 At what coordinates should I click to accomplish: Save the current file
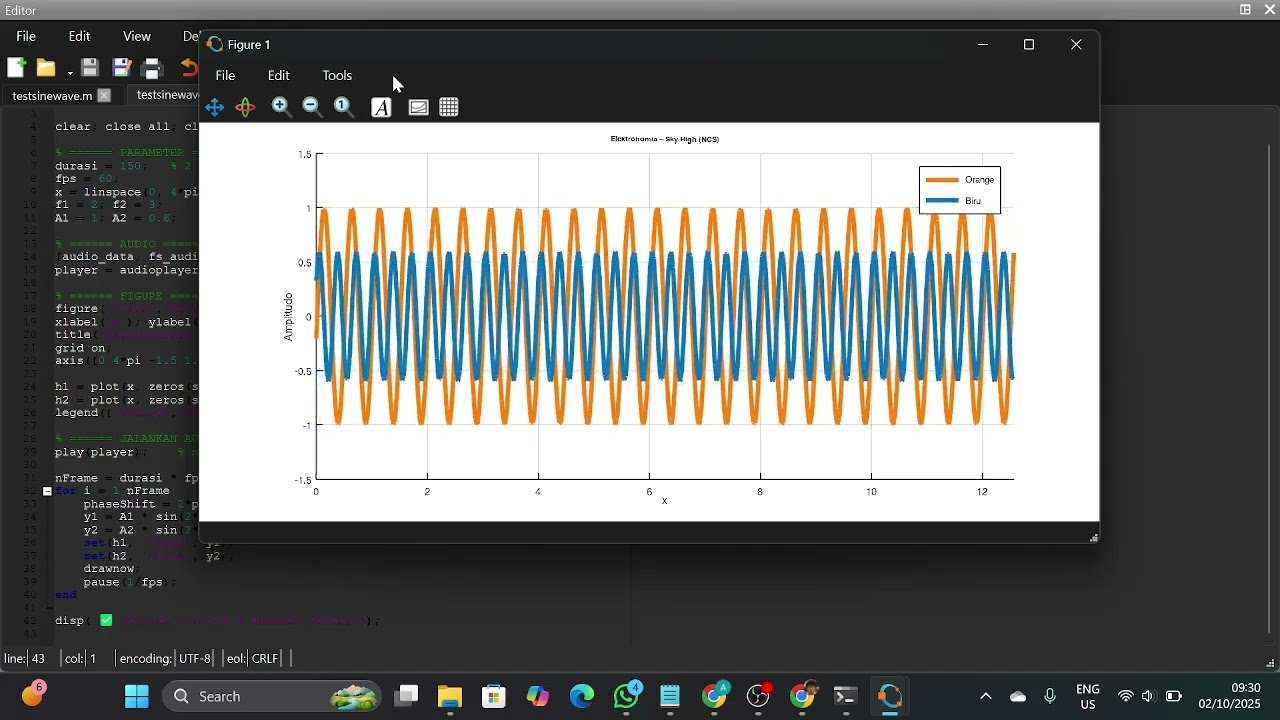pyautogui.click(x=90, y=68)
